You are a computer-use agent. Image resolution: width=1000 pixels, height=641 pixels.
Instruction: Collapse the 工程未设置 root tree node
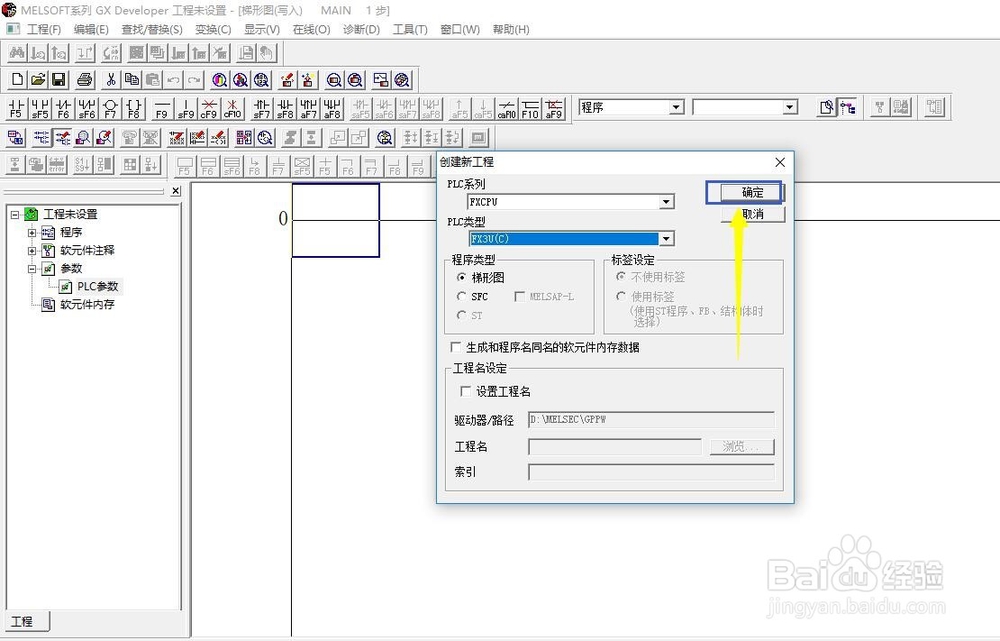15,215
